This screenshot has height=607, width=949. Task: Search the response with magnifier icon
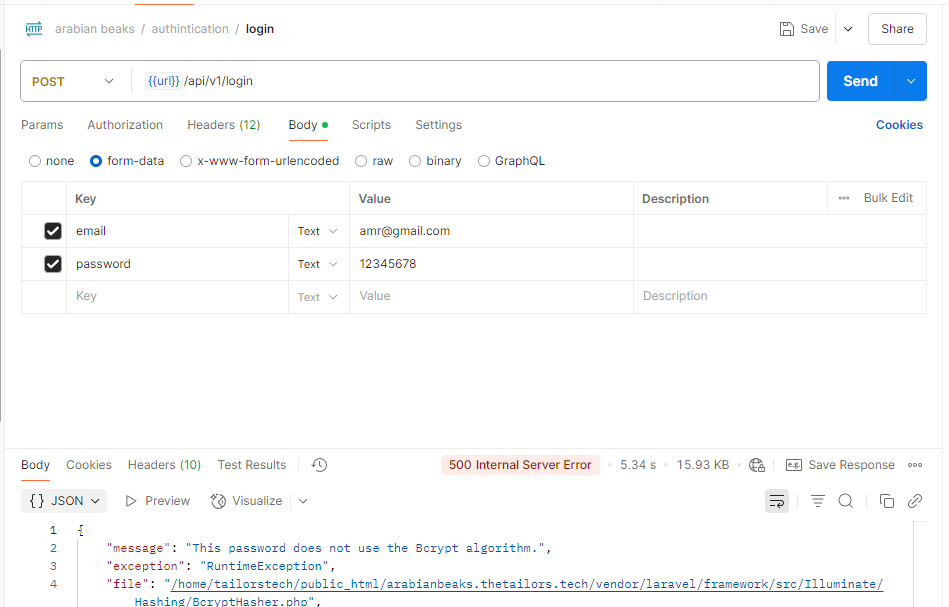coord(845,501)
